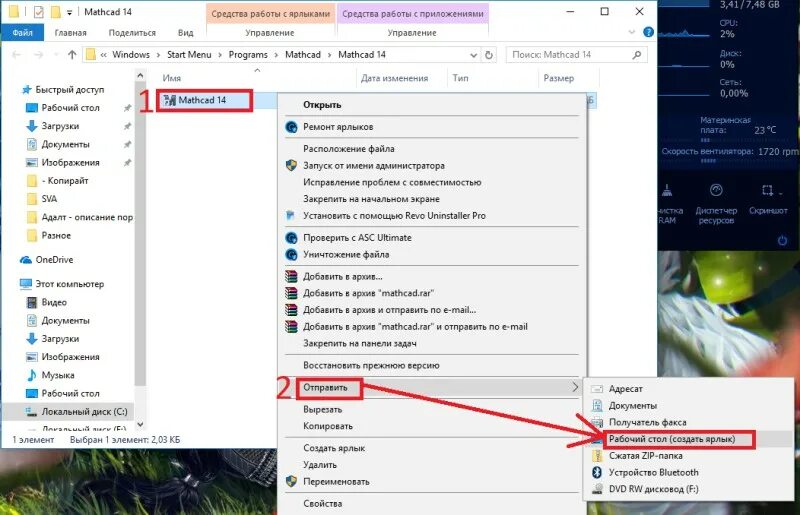Click Programs breadcrumb segment
The width and height of the screenshot is (800, 515).
[x=248, y=55]
